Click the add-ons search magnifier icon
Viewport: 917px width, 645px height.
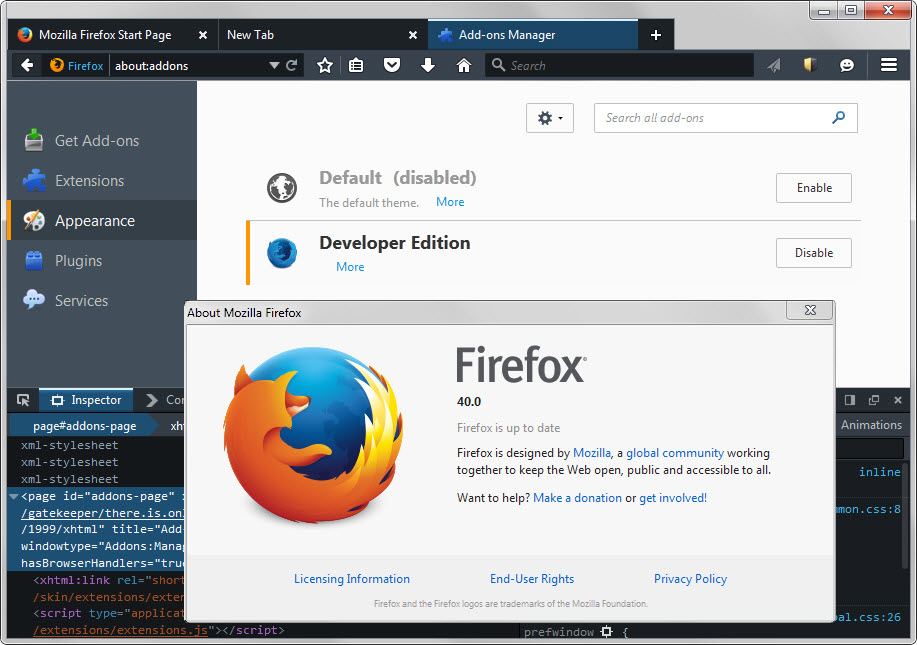(839, 118)
